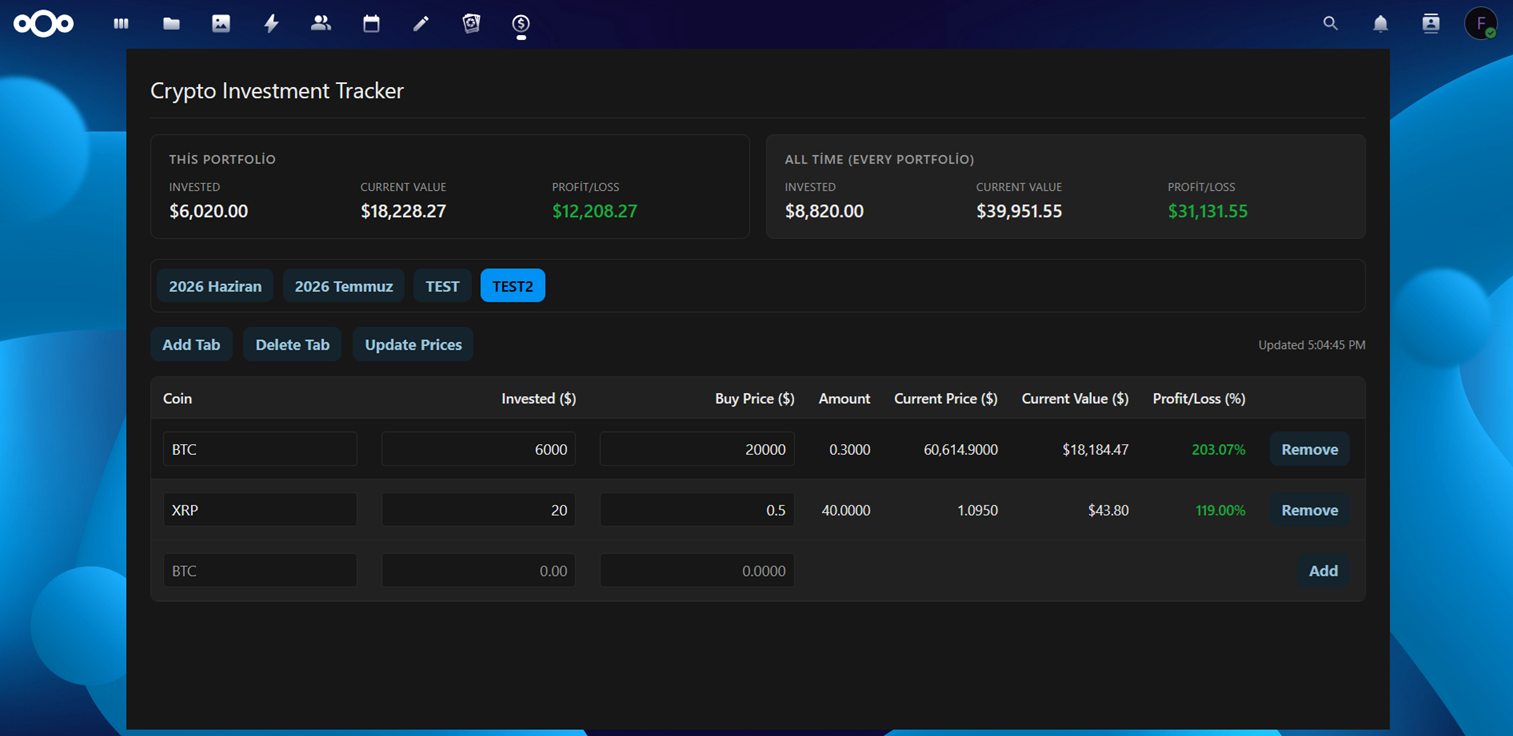Open the Crypto Tracker dollar icon

coord(521,23)
